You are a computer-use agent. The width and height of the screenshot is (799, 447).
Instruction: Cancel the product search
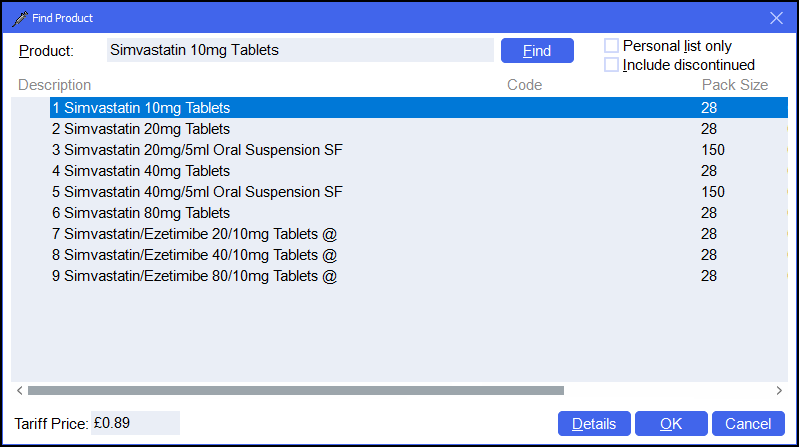tap(748, 424)
